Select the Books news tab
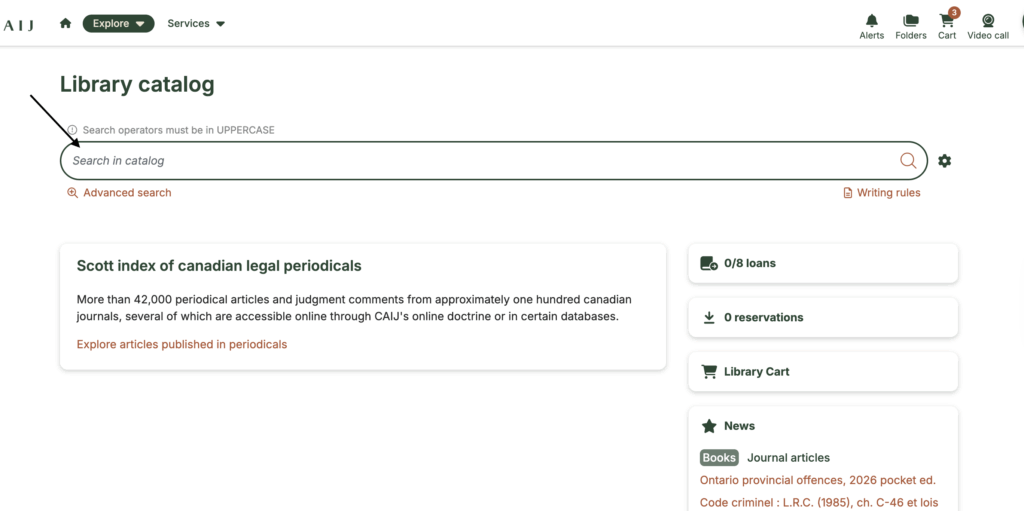Image resolution: width=1024 pixels, height=511 pixels. [719, 458]
